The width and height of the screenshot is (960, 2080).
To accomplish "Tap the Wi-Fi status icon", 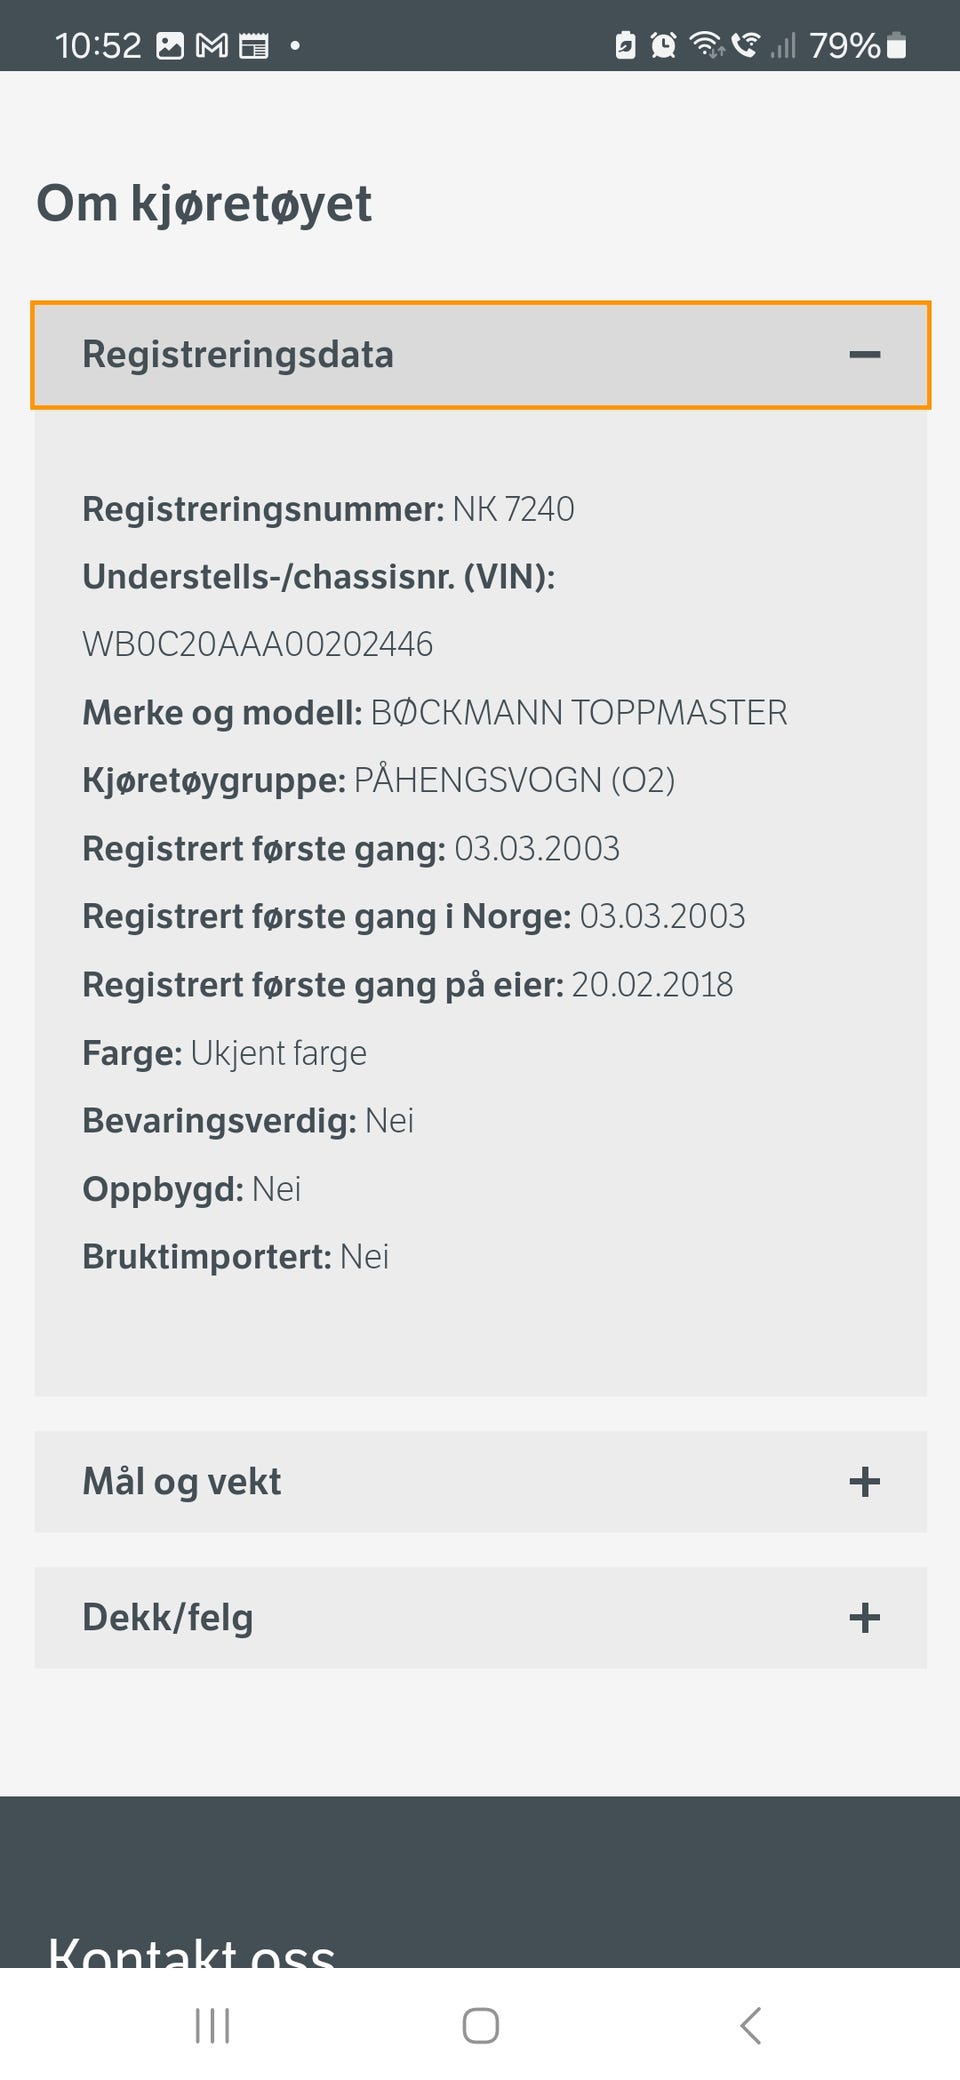I will coord(706,45).
